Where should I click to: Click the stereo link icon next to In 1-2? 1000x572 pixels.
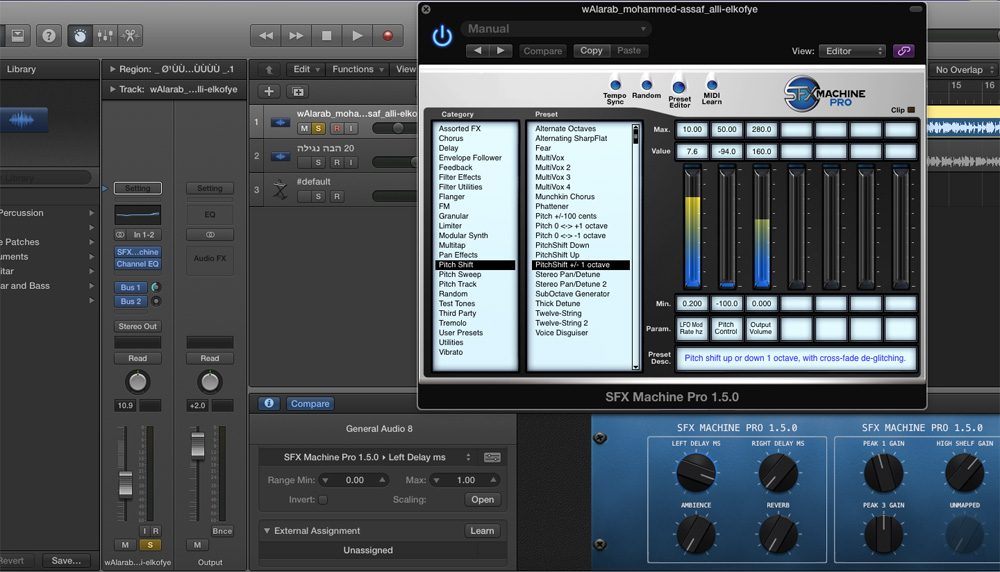[x=120, y=235]
